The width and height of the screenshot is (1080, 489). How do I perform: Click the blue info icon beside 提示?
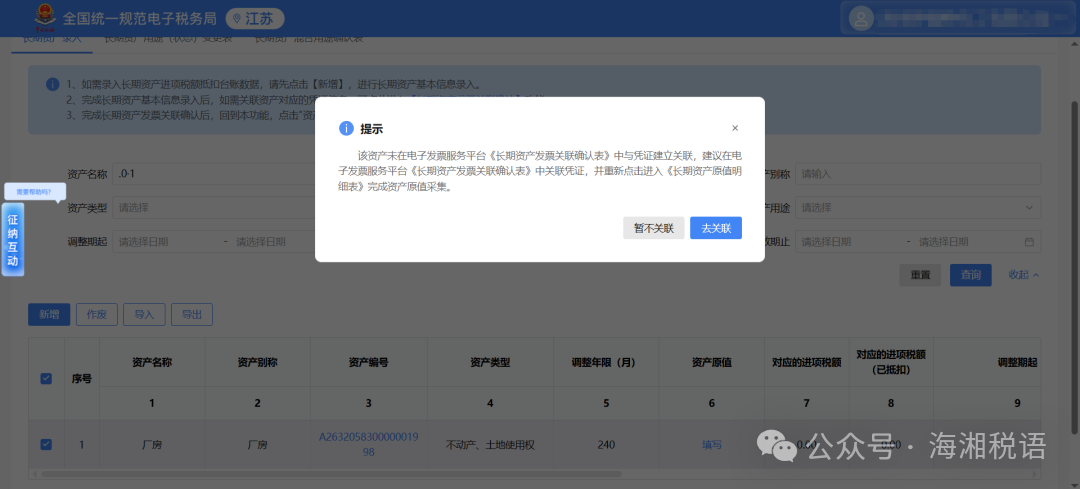[346, 128]
